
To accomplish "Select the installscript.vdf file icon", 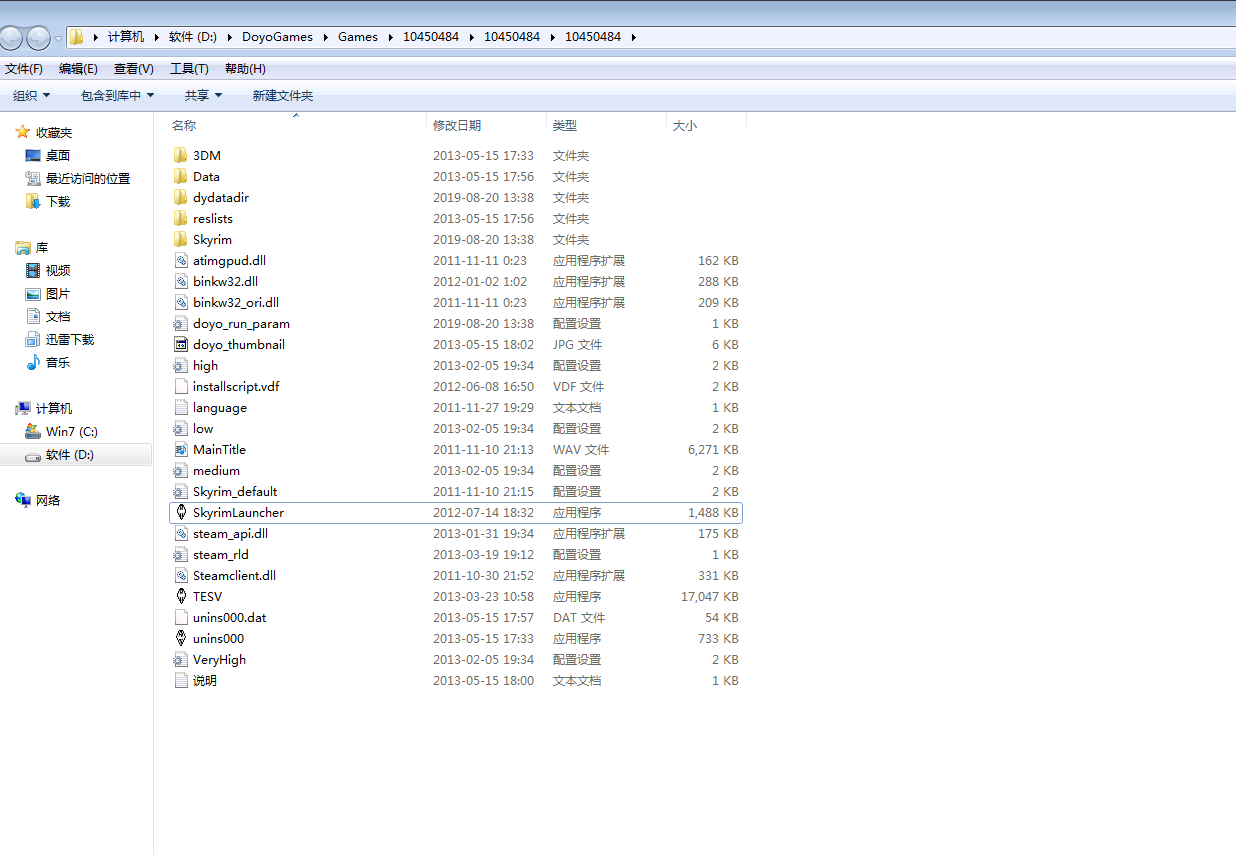I will pos(180,386).
